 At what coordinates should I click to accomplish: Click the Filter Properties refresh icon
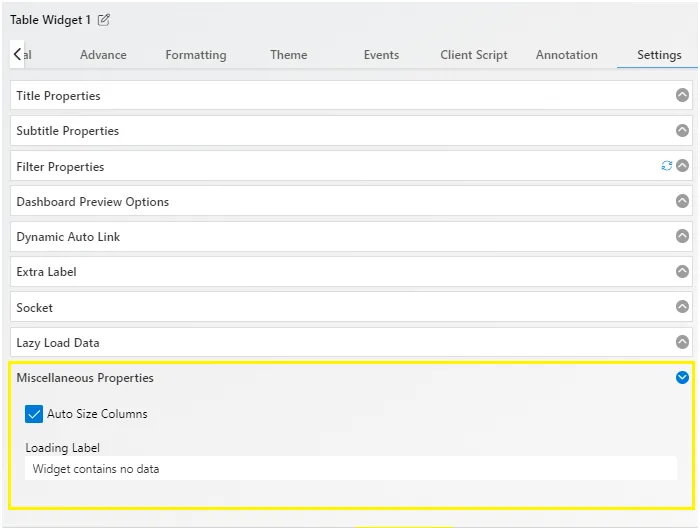tap(667, 166)
